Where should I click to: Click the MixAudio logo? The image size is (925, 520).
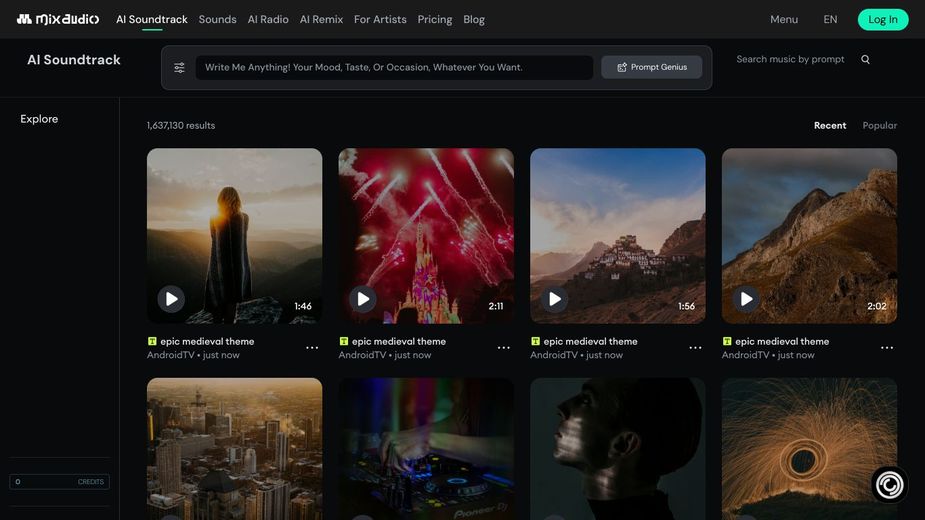coord(57,19)
